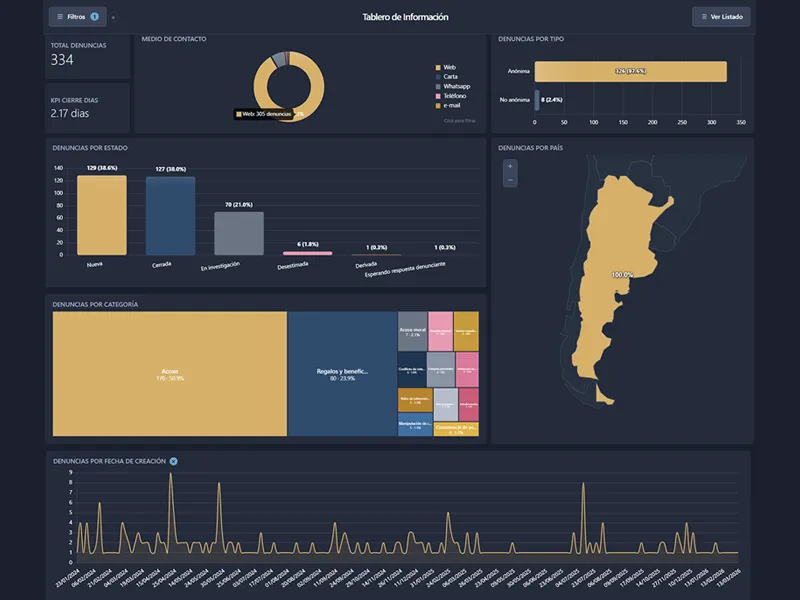Select Regalos y beneficios treemap tile
Screen dimensions: 800x600
click(x=342, y=373)
